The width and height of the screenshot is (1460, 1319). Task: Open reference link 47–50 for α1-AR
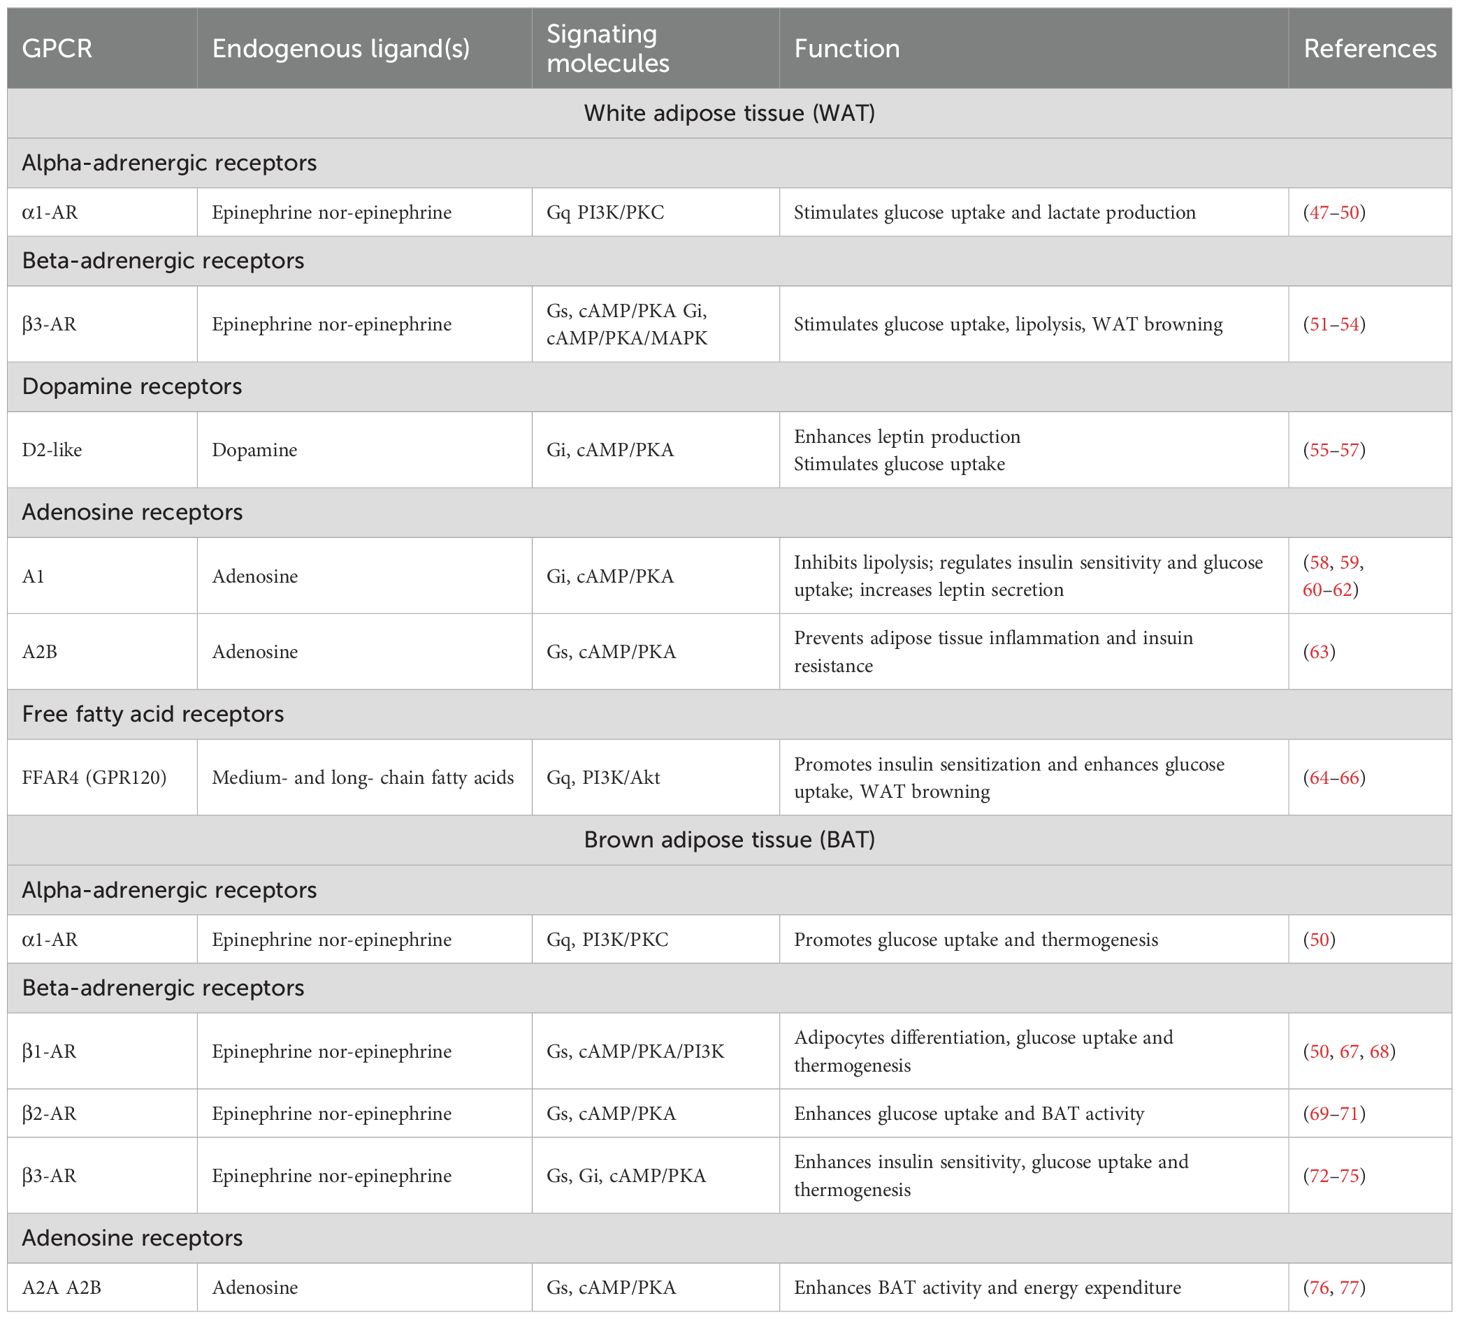tap(1334, 212)
